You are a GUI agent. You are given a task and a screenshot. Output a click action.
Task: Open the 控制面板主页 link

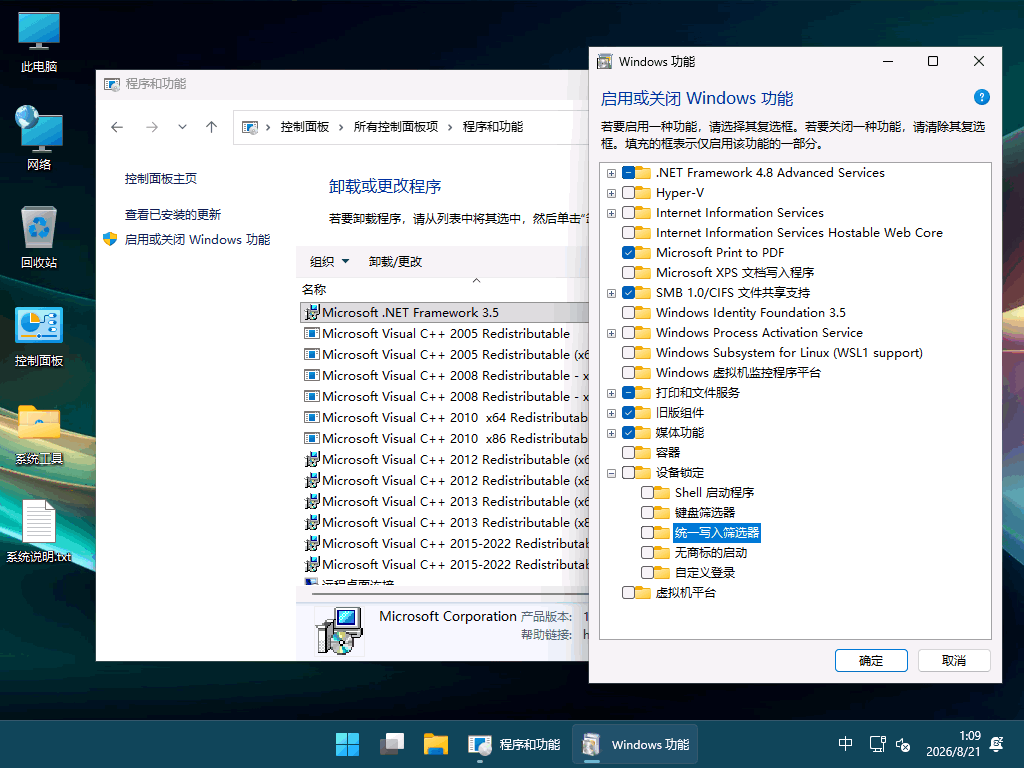[x=161, y=178]
